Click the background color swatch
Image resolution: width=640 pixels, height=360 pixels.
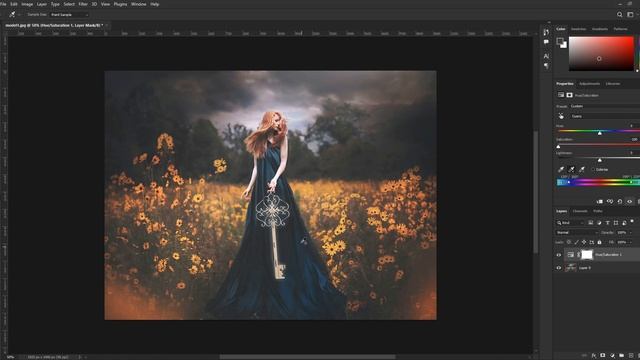click(564, 45)
